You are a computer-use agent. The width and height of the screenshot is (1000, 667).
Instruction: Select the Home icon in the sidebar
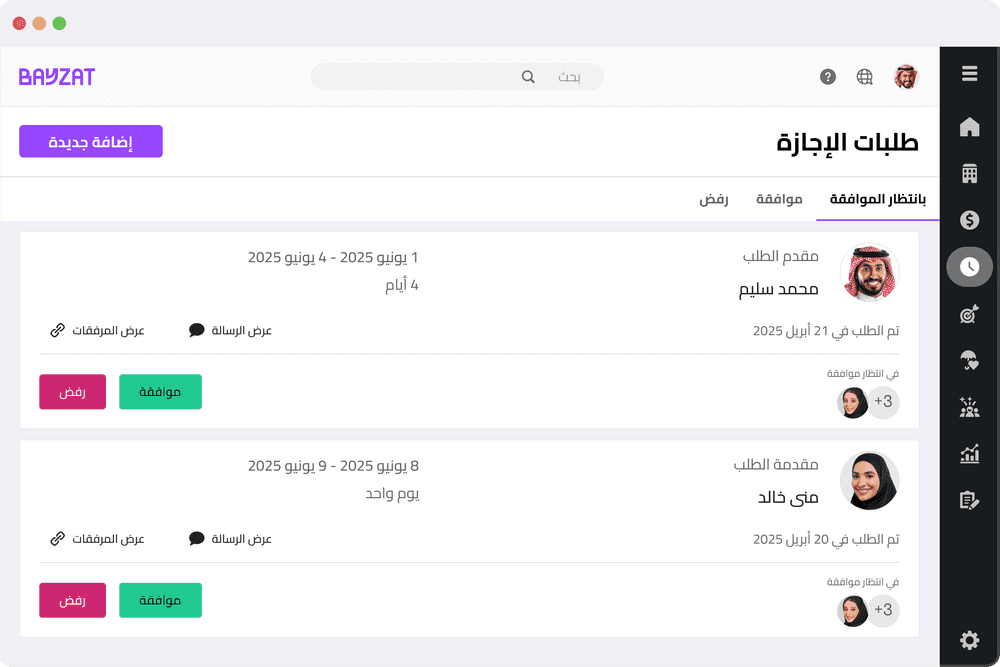coord(969,127)
